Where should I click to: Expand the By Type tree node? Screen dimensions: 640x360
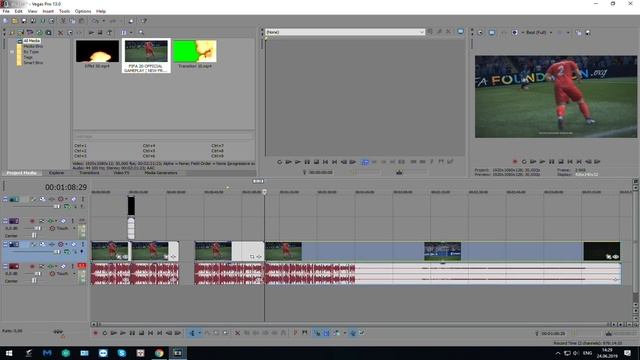coord(12,52)
